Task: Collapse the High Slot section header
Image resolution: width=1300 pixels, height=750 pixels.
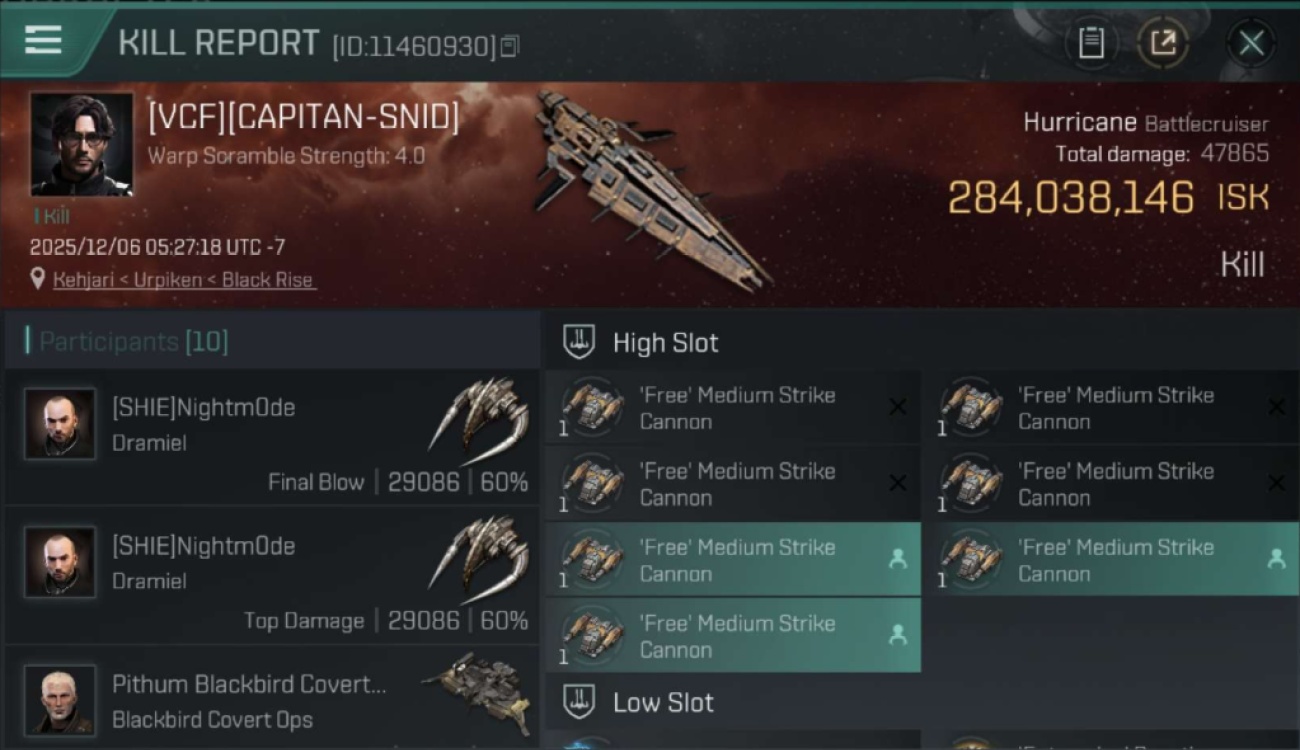Action: pyautogui.click(x=665, y=343)
